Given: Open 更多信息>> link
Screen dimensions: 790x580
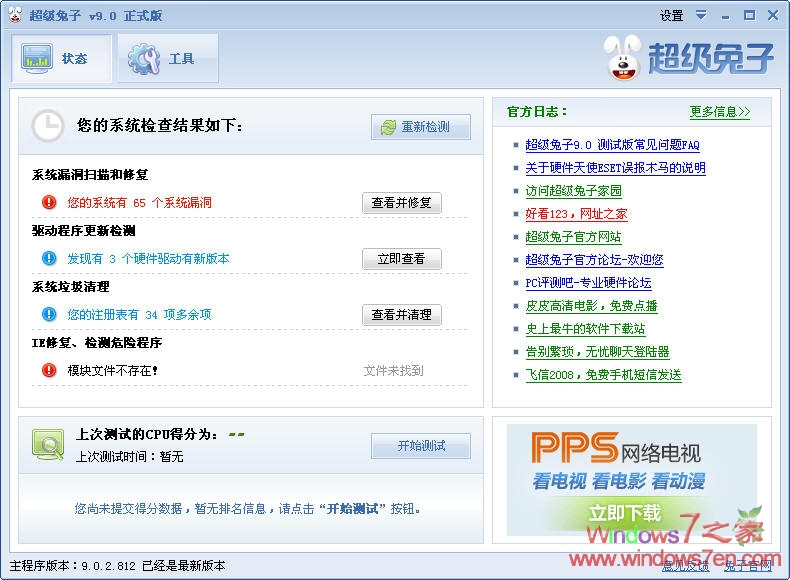Looking at the screenshot, I should 719,112.
